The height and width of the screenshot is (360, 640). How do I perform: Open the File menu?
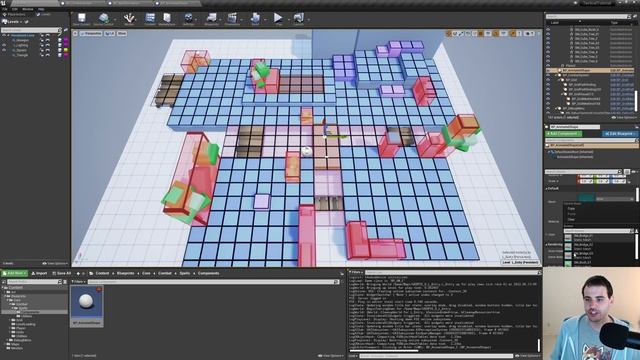(x=4, y=9)
